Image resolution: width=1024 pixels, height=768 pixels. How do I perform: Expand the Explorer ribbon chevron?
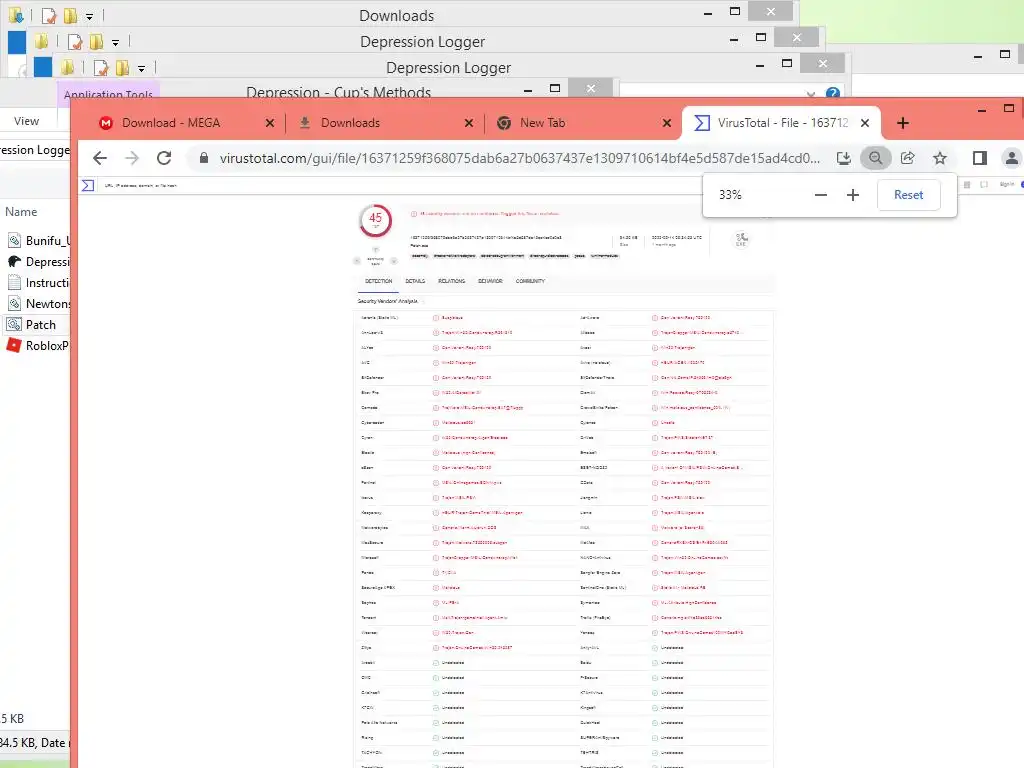(x=811, y=94)
